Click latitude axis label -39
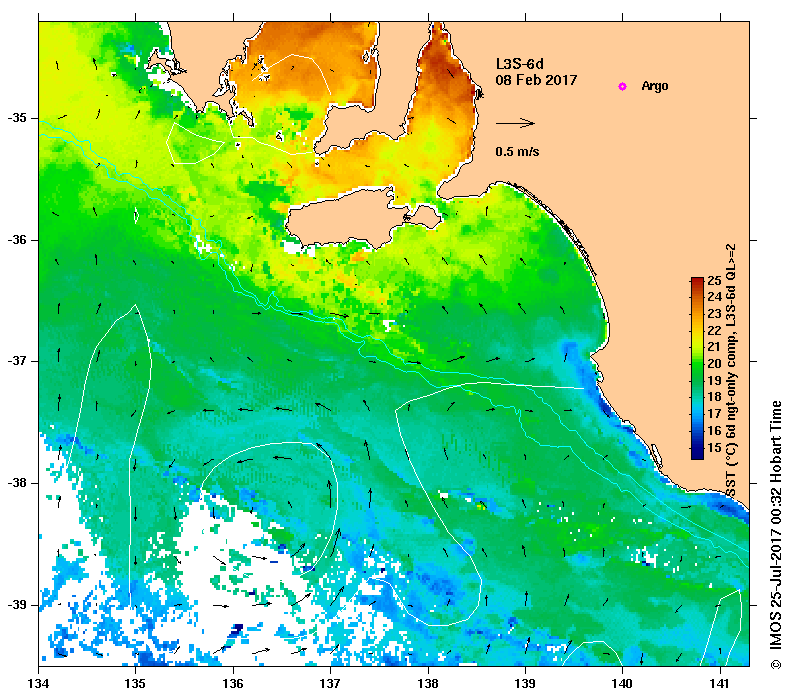The width and height of the screenshot is (791, 700). pos(17,605)
